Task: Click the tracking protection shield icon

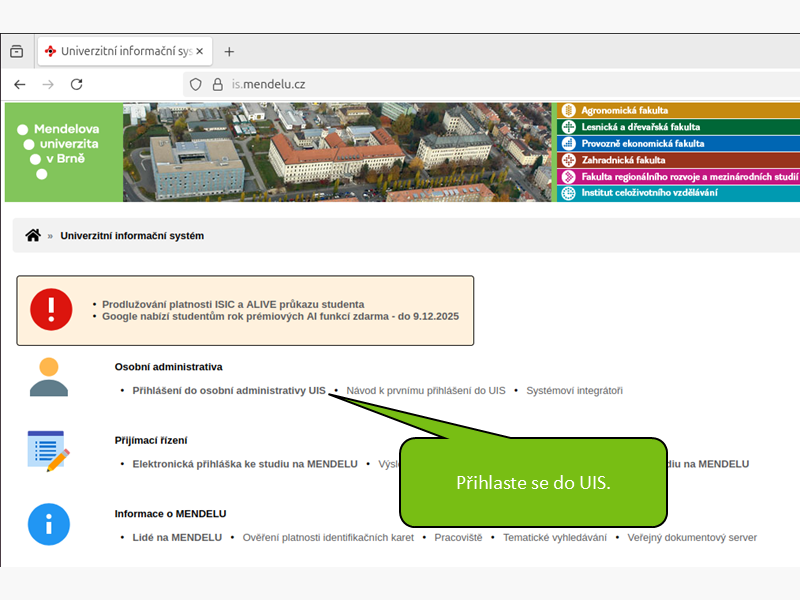Action: tap(196, 85)
